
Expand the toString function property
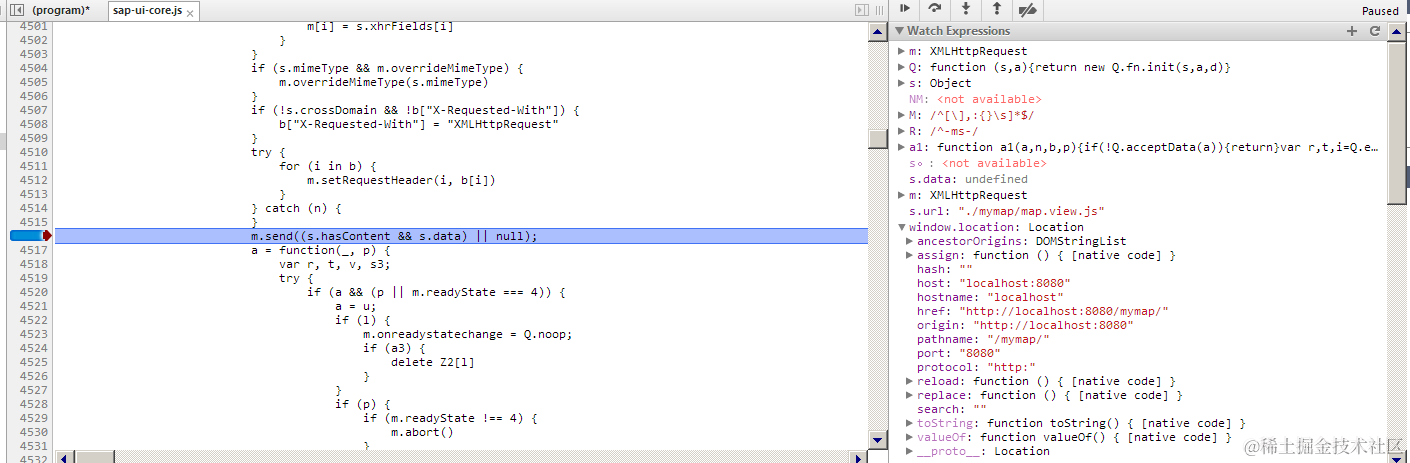[x=909, y=423]
